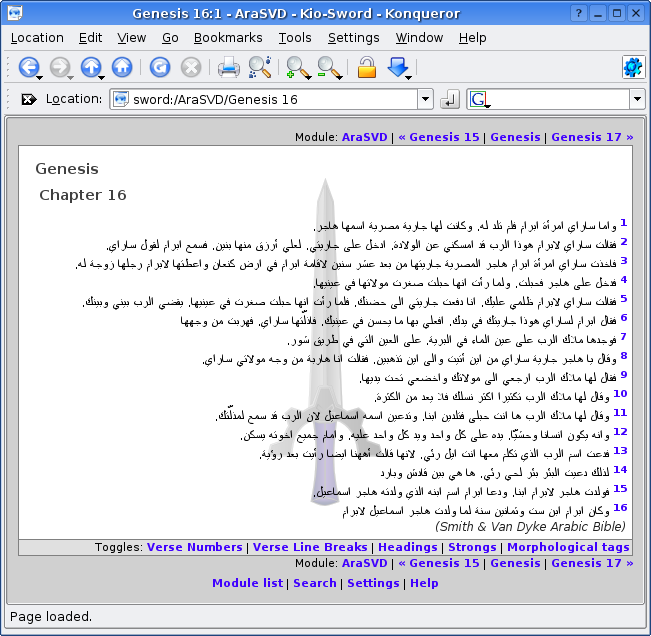The height and width of the screenshot is (636, 651).
Task: Click verse number 10 link
Action: click(x=620, y=394)
